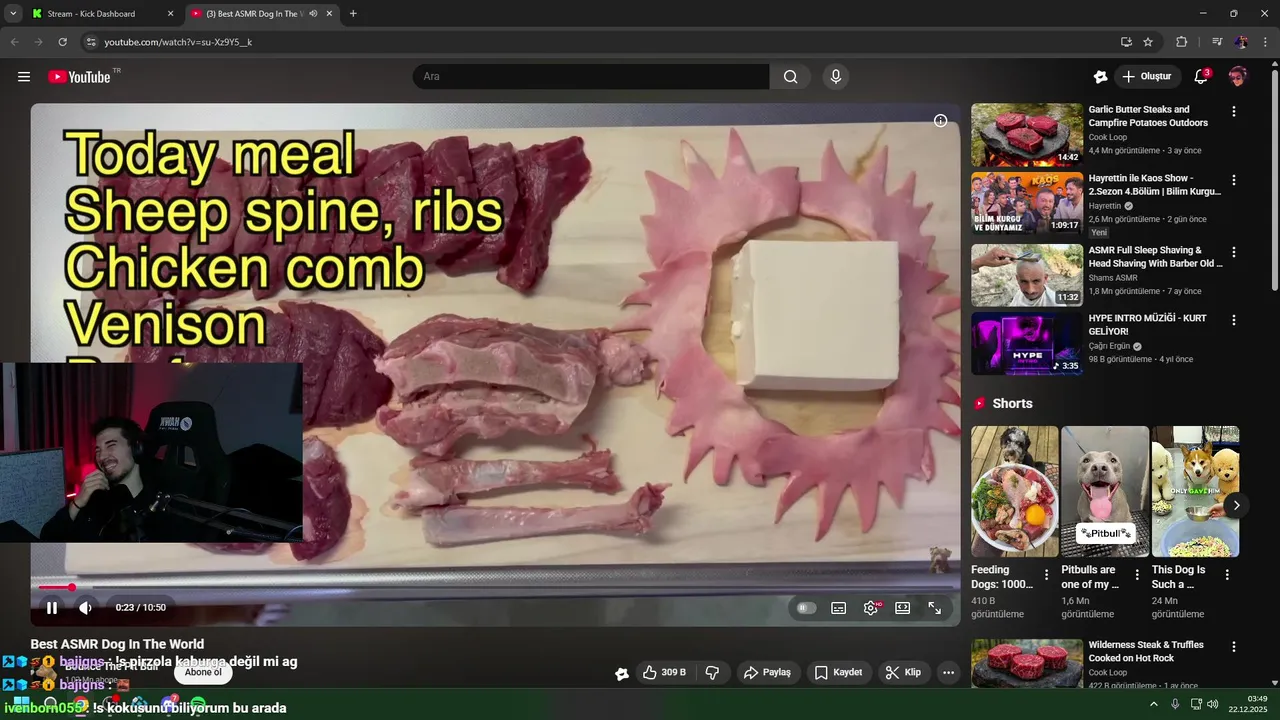Focus the Ara search field
Viewport: 1280px width, 720px height.
tap(591, 77)
